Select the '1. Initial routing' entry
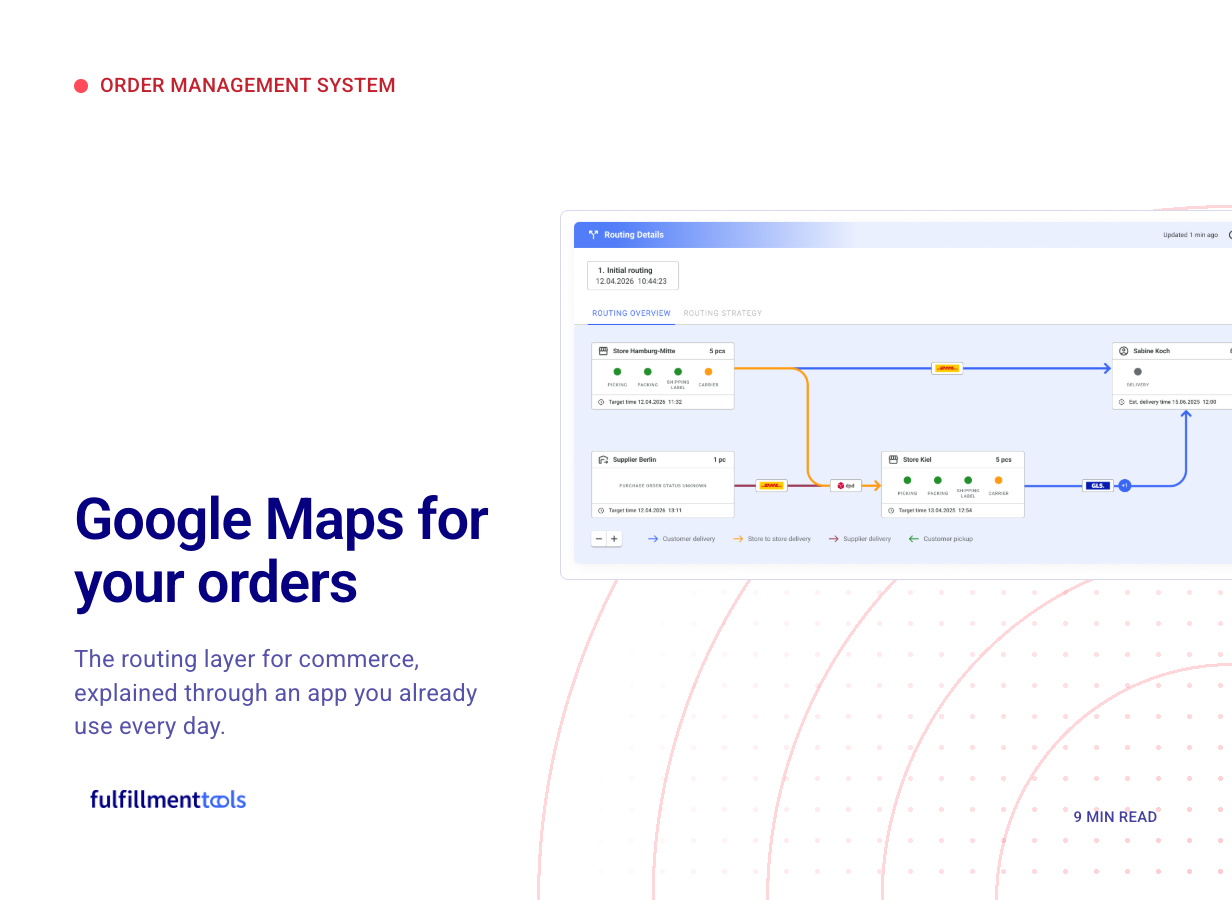 633,276
